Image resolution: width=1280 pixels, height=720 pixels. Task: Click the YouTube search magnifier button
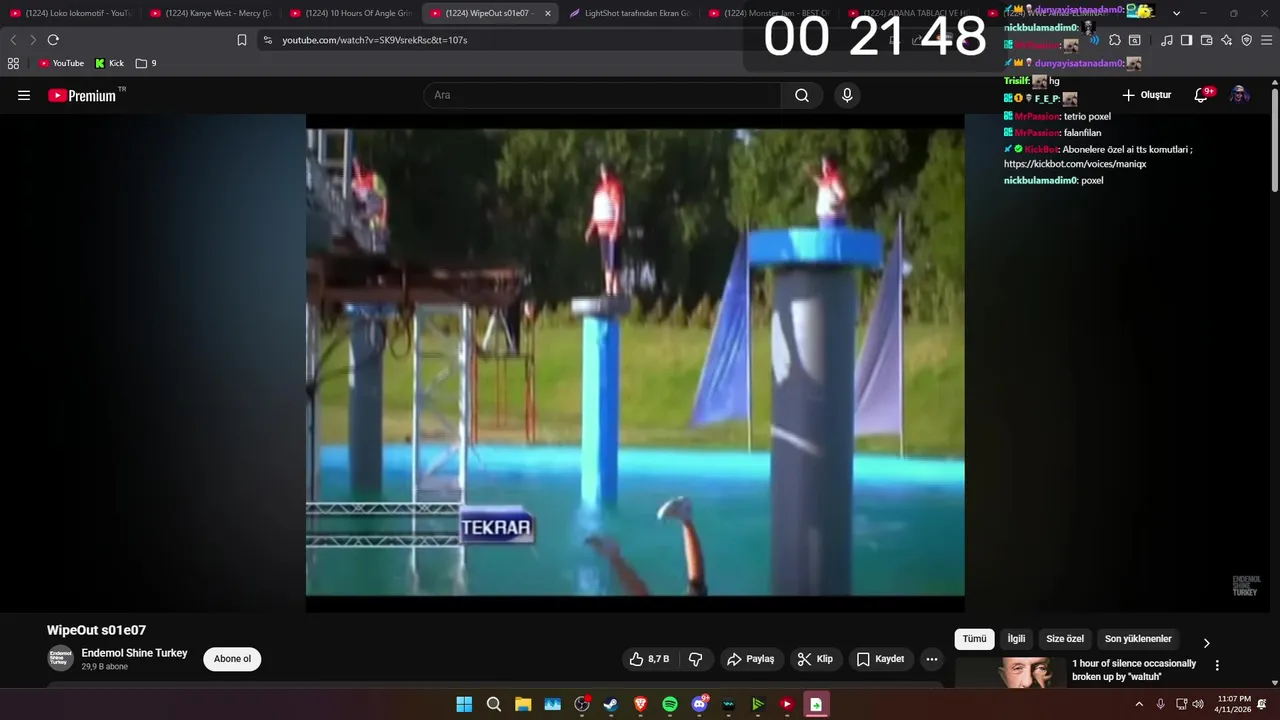802,95
